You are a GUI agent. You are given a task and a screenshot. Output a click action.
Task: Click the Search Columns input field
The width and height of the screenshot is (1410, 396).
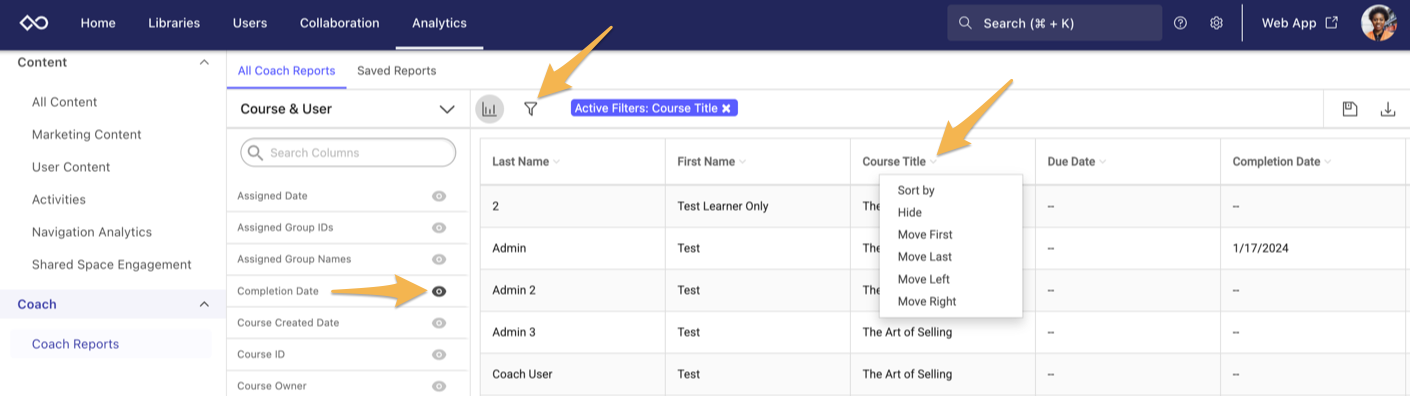point(348,152)
